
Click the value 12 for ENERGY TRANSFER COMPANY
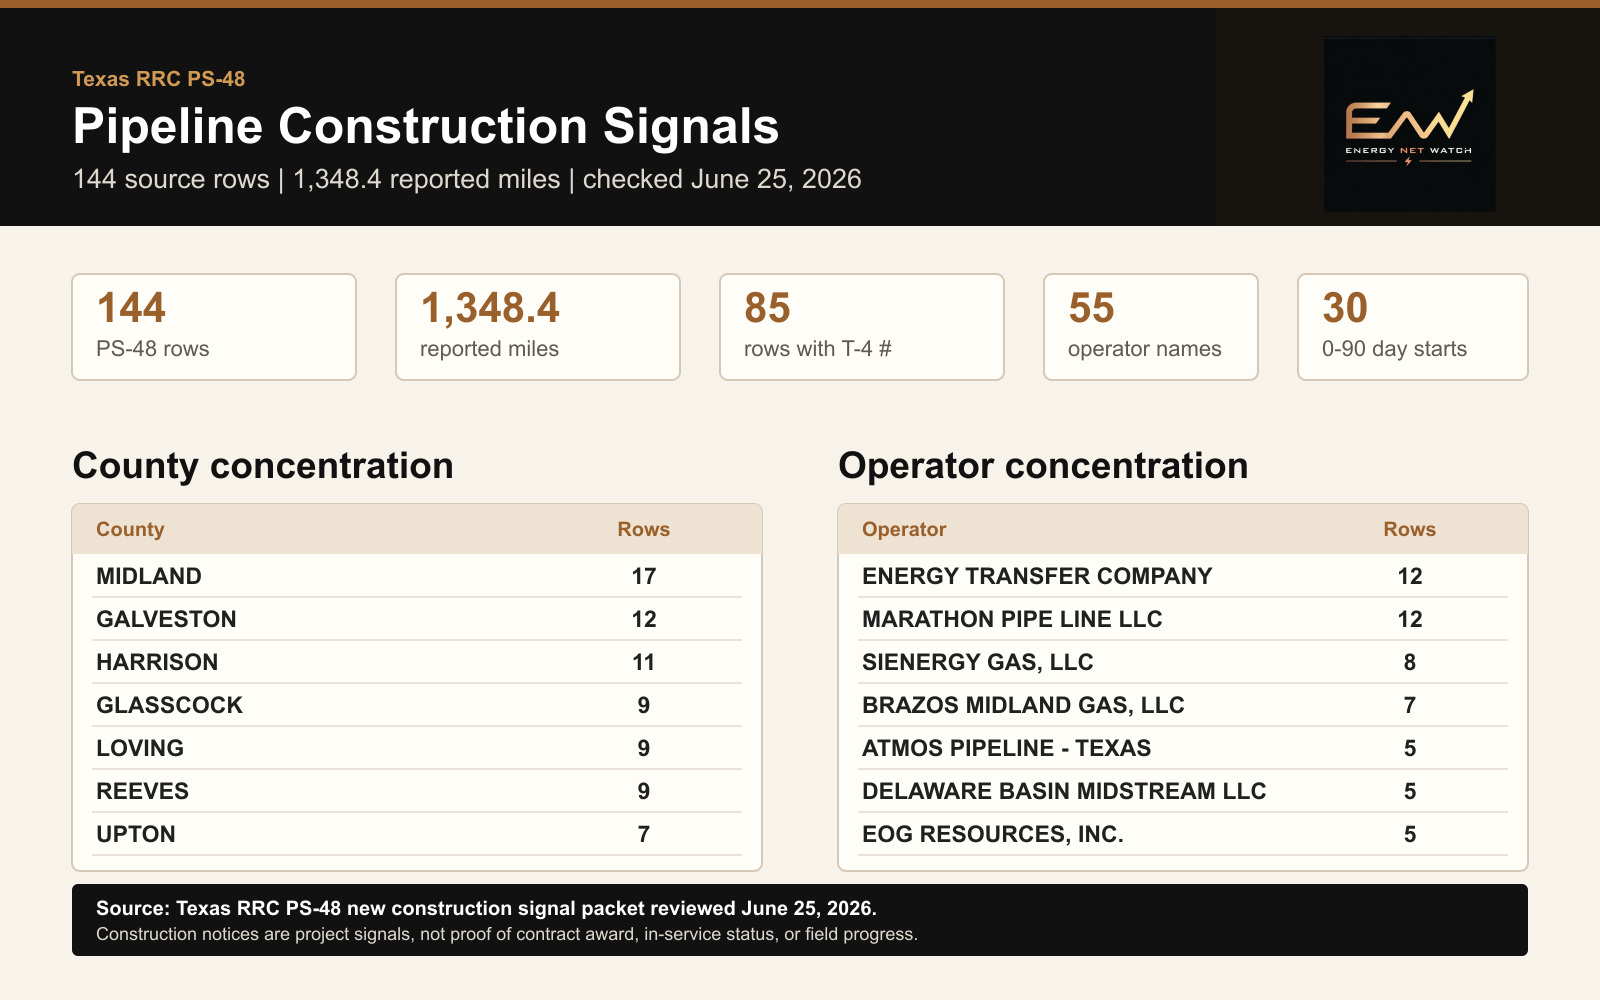pos(1410,576)
